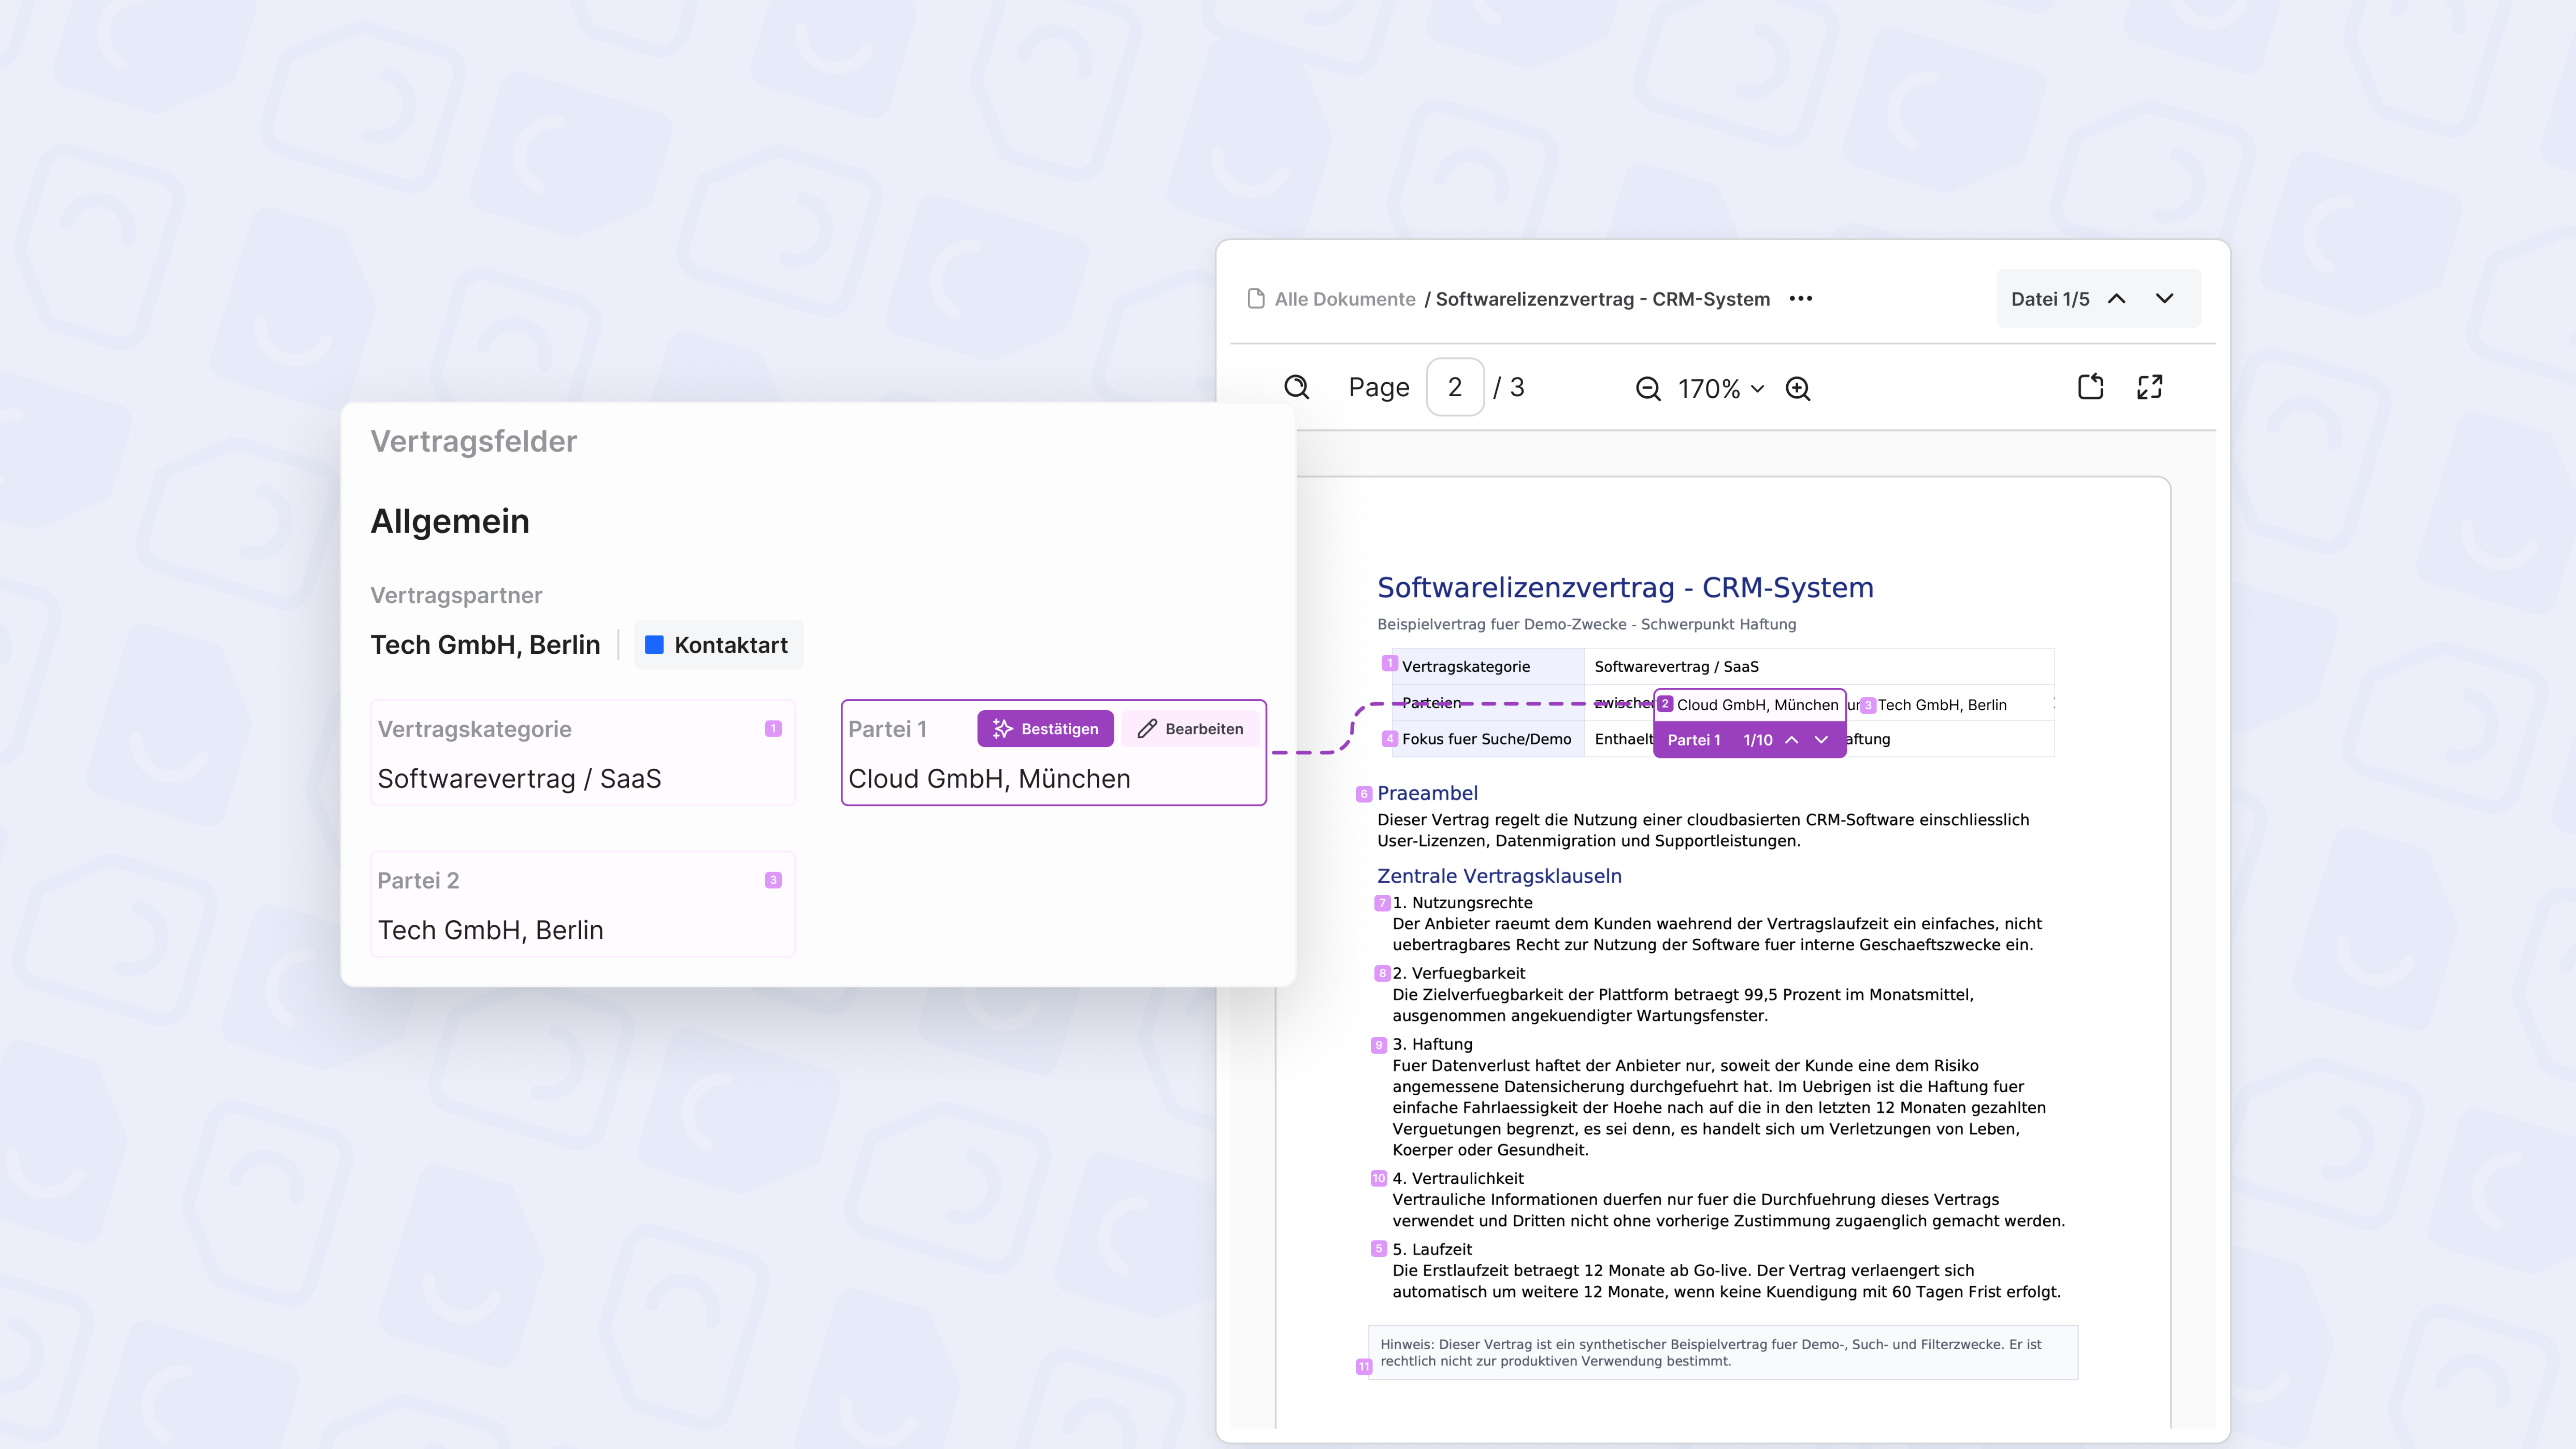
Task: Click Tech GmbH, Berlin in the document table
Action: tap(1942, 705)
